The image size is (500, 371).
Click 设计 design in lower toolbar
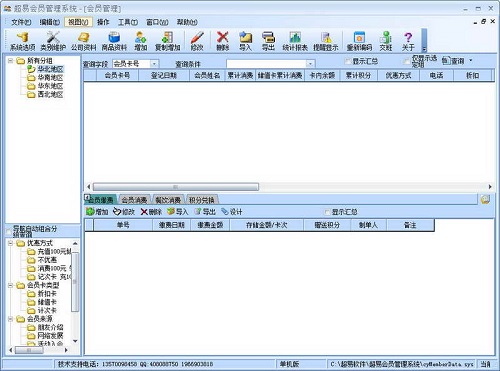click(232, 212)
